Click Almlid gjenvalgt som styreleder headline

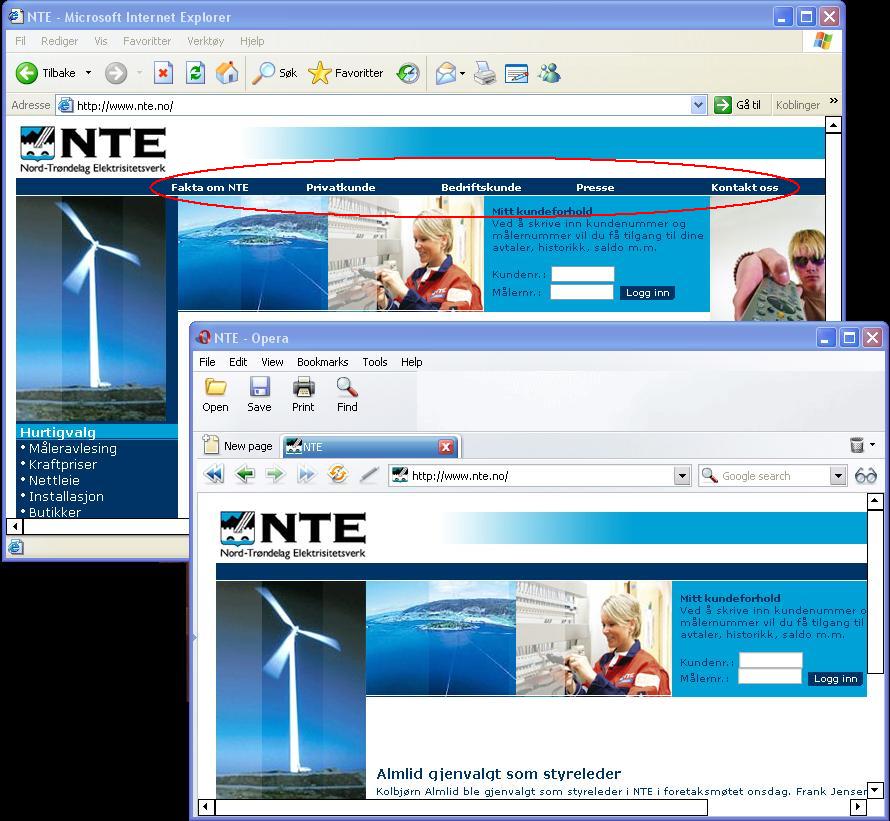(x=498, y=774)
